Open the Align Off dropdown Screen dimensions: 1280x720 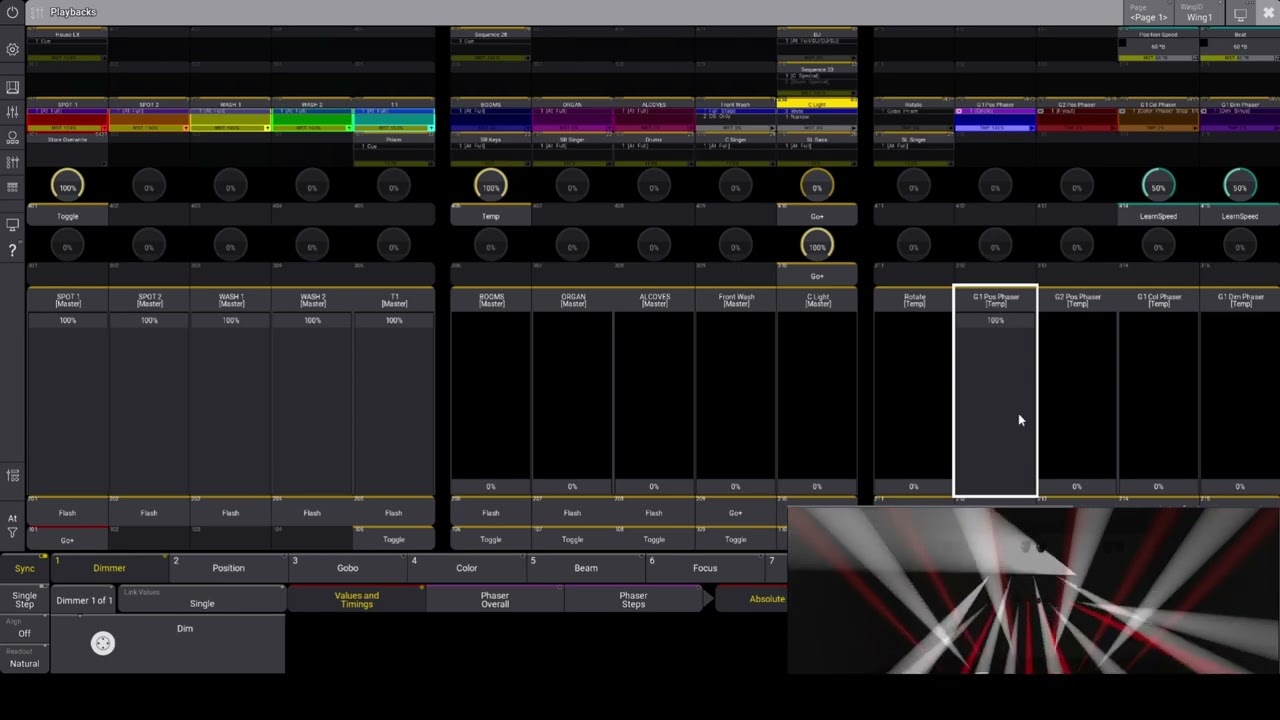tap(25, 628)
